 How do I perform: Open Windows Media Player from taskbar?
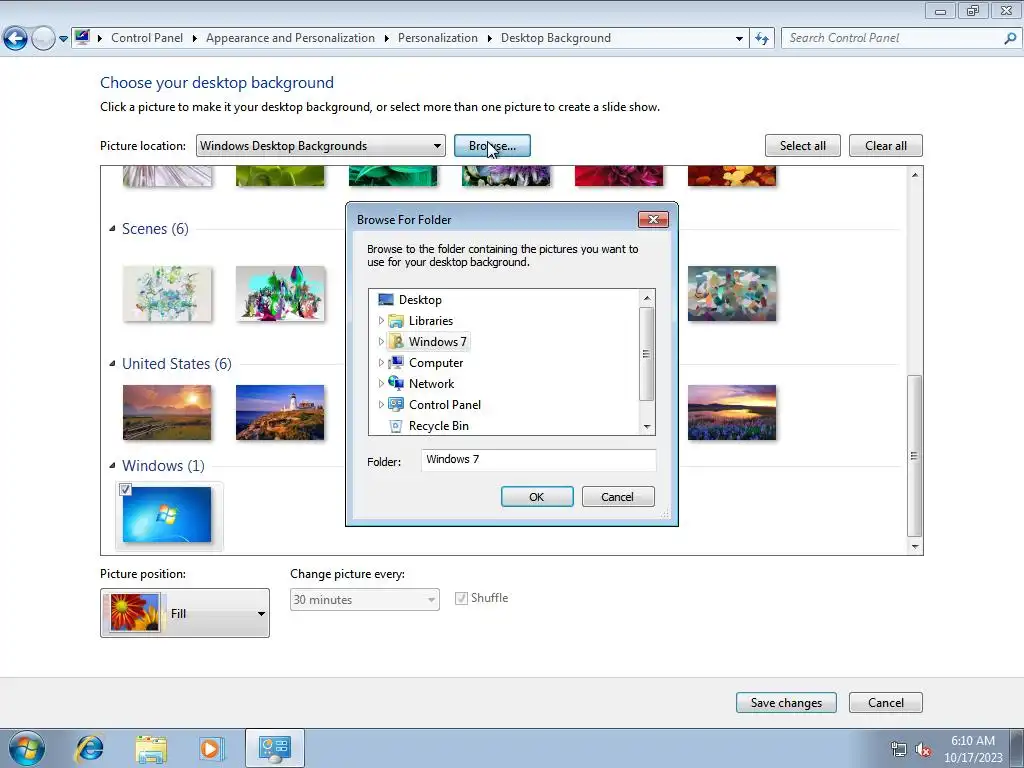click(211, 748)
